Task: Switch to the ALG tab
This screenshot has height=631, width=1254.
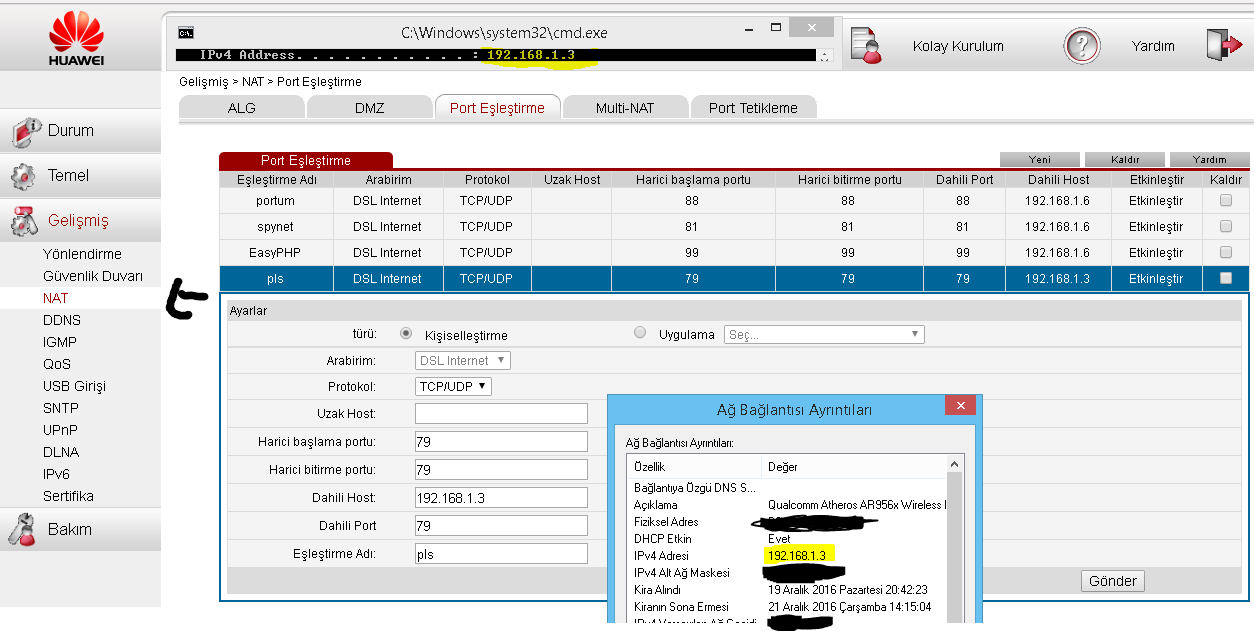Action: (241, 108)
